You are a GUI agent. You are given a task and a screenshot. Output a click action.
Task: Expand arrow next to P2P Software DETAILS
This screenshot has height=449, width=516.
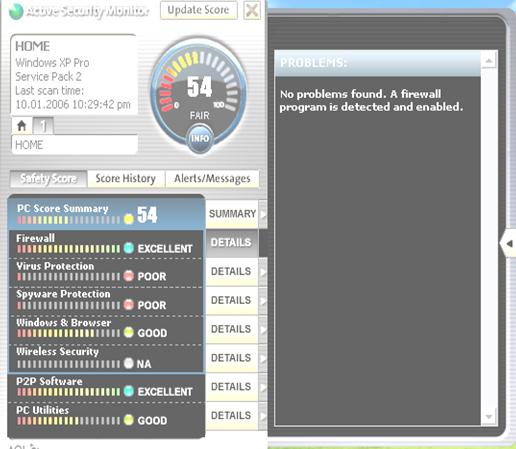263,387
